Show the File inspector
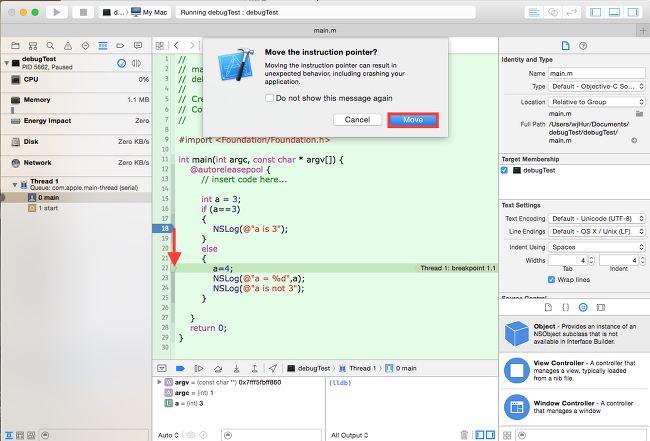The height and width of the screenshot is (441, 650). tap(565, 46)
